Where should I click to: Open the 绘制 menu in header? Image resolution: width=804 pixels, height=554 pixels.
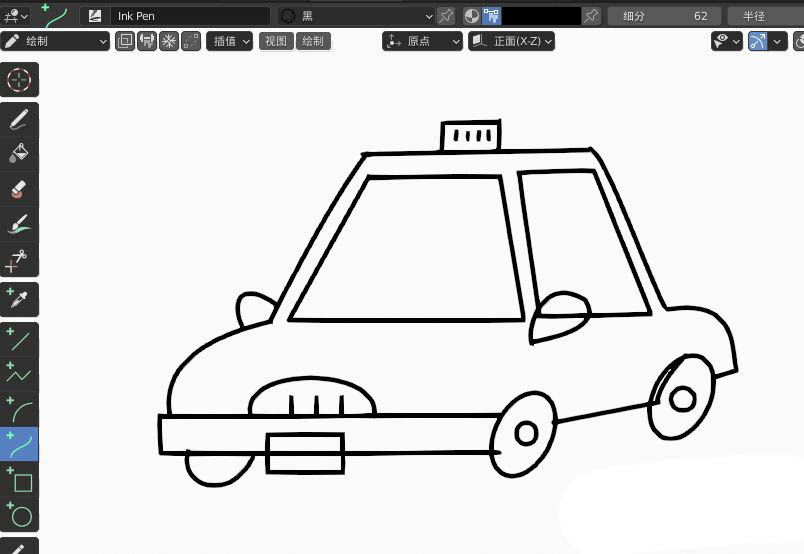[x=313, y=41]
